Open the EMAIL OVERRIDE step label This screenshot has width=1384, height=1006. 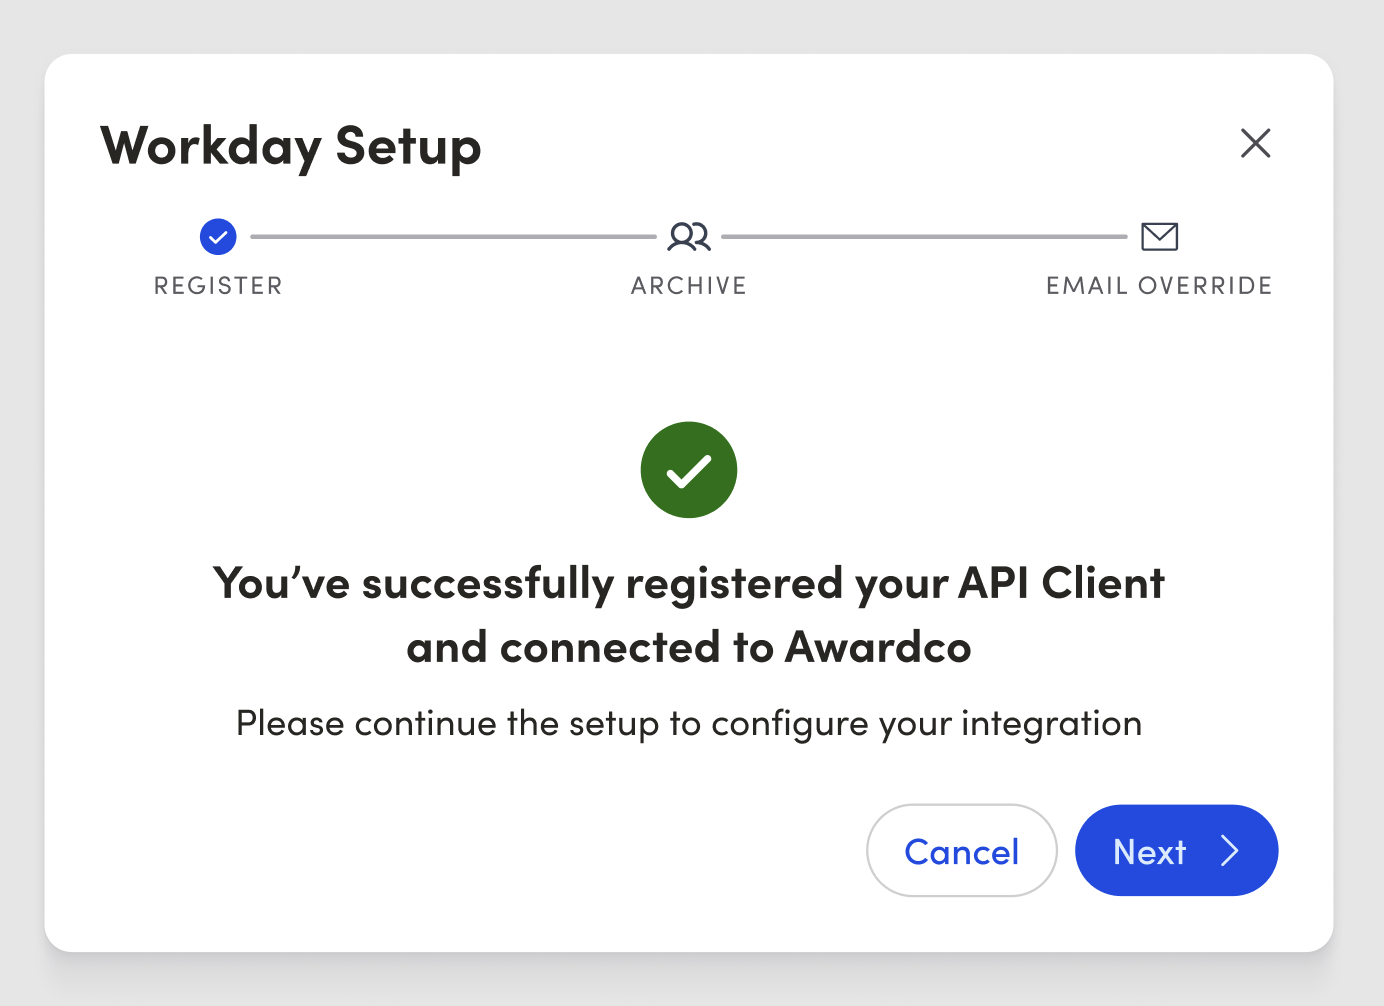[x=1159, y=286]
